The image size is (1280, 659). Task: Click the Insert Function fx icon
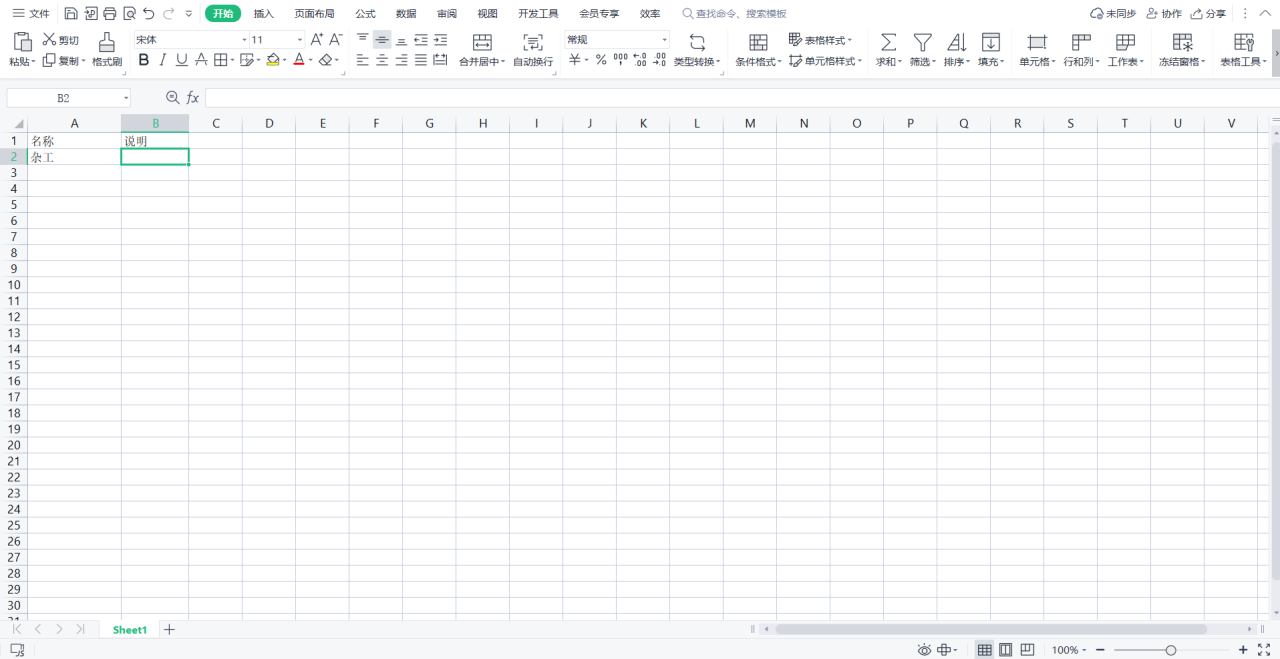pyautogui.click(x=193, y=98)
